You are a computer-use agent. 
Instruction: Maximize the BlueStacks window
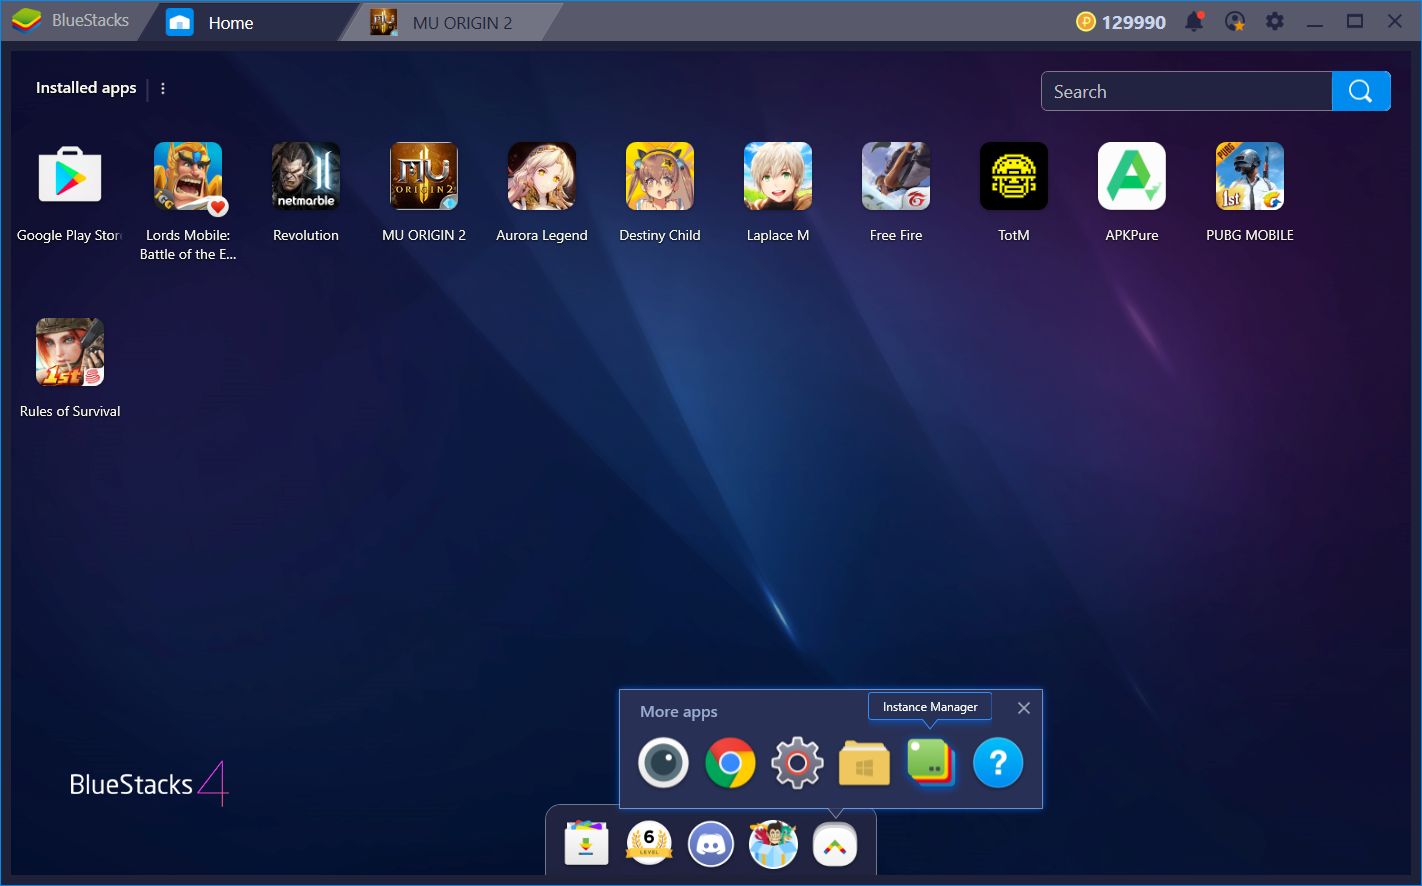(x=1355, y=21)
